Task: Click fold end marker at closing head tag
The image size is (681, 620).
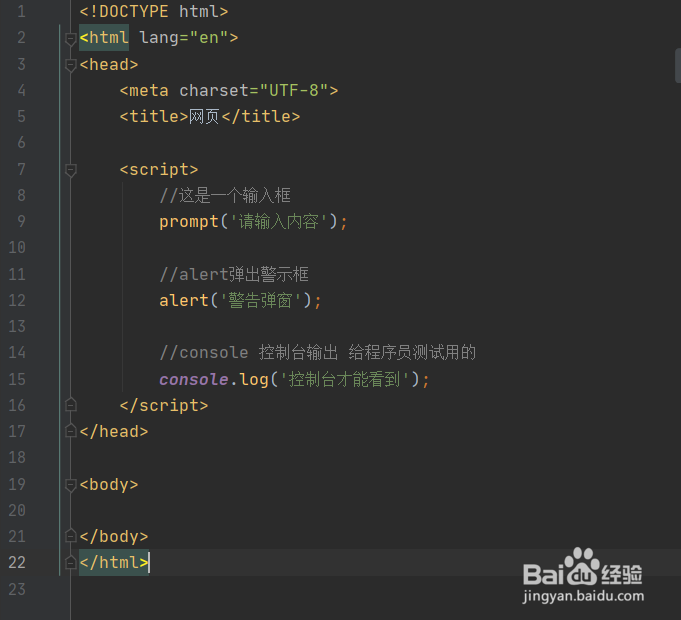Action: click(70, 431)
